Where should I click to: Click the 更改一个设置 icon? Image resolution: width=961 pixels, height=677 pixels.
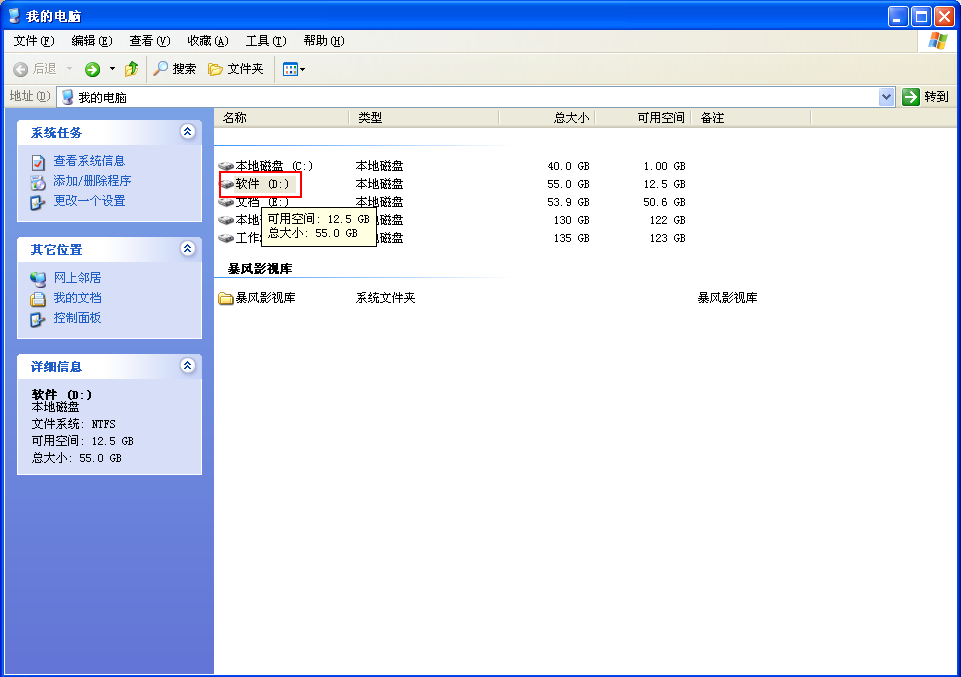tap(38, 202)
